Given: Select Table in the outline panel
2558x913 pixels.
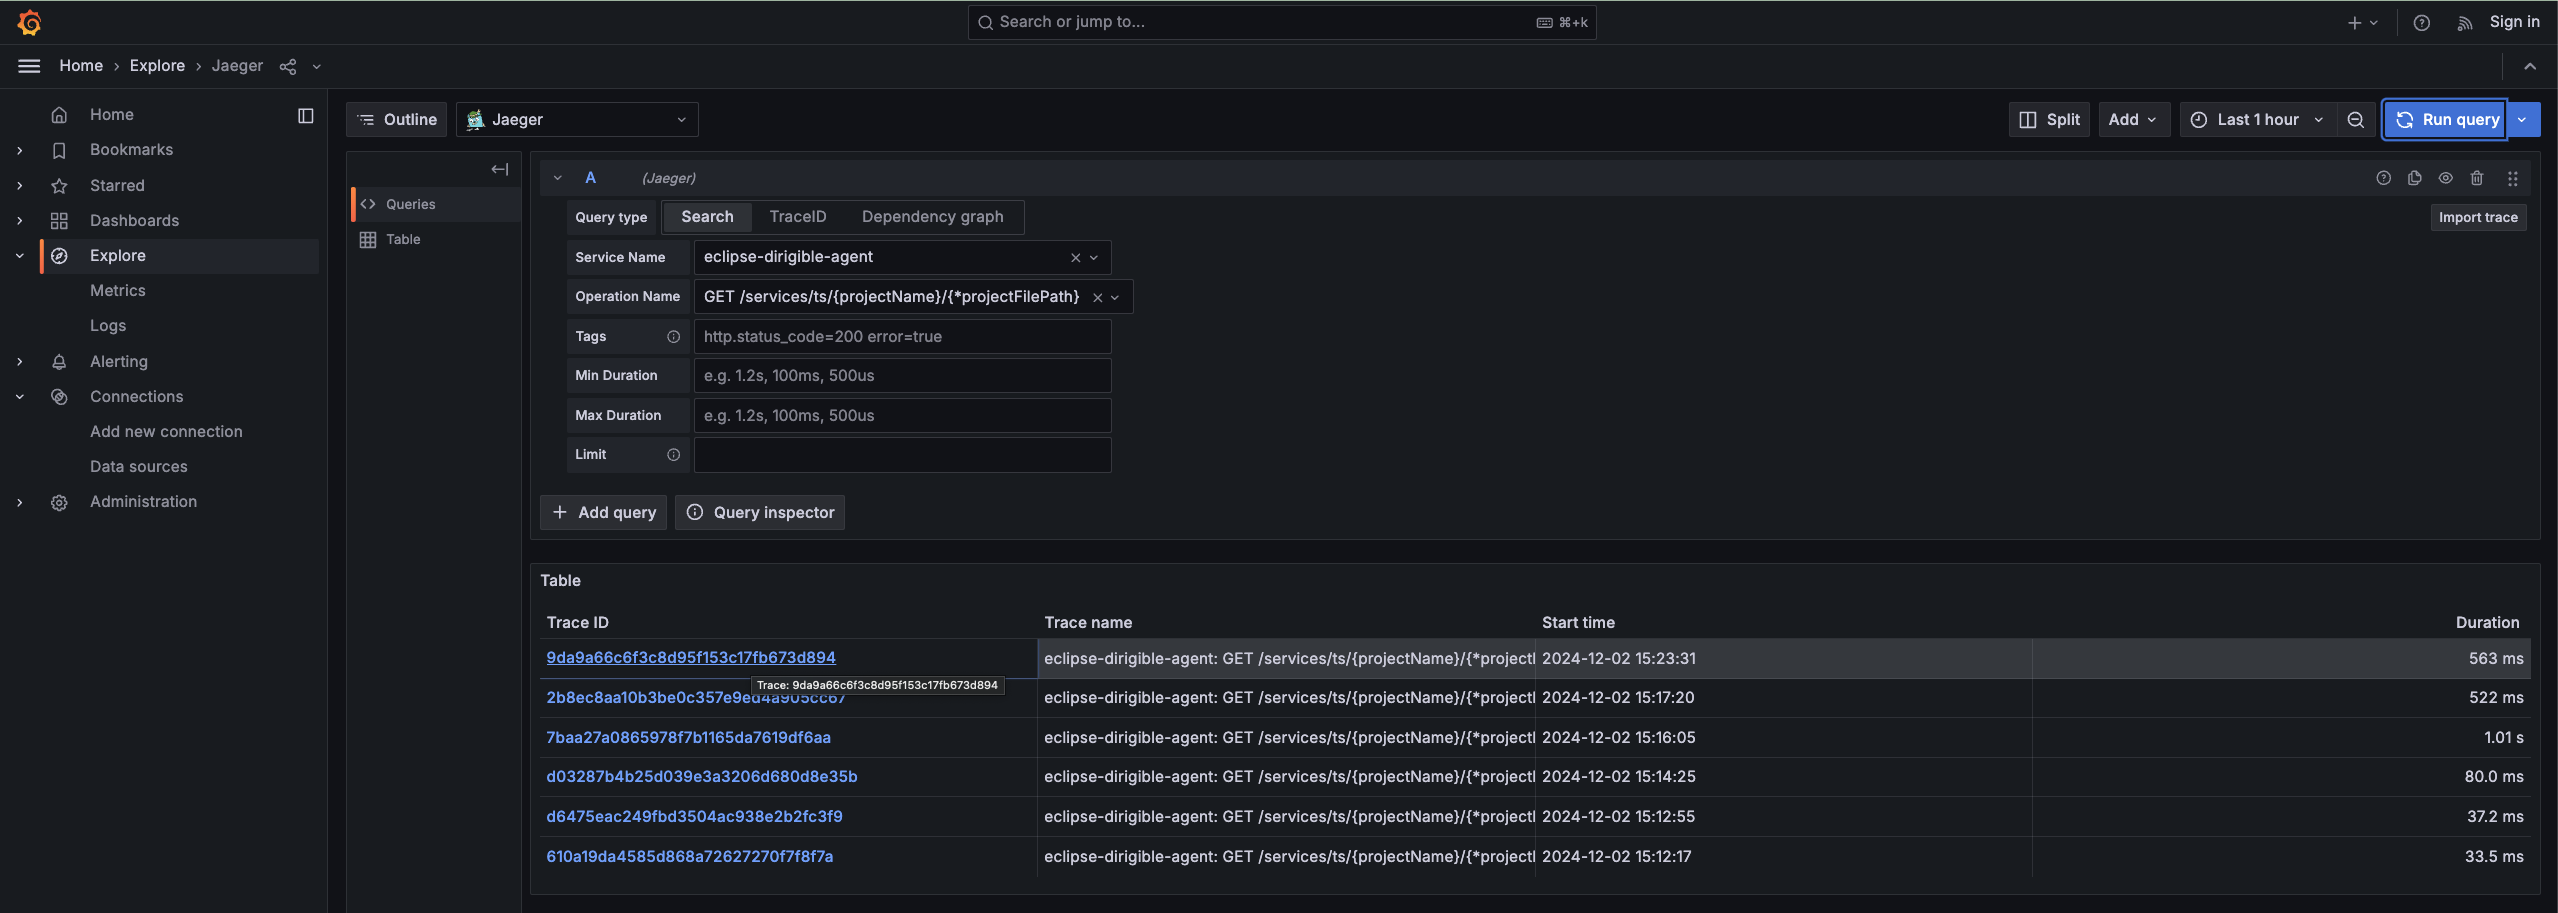Looking at the screenshot, I should (436, 240).
